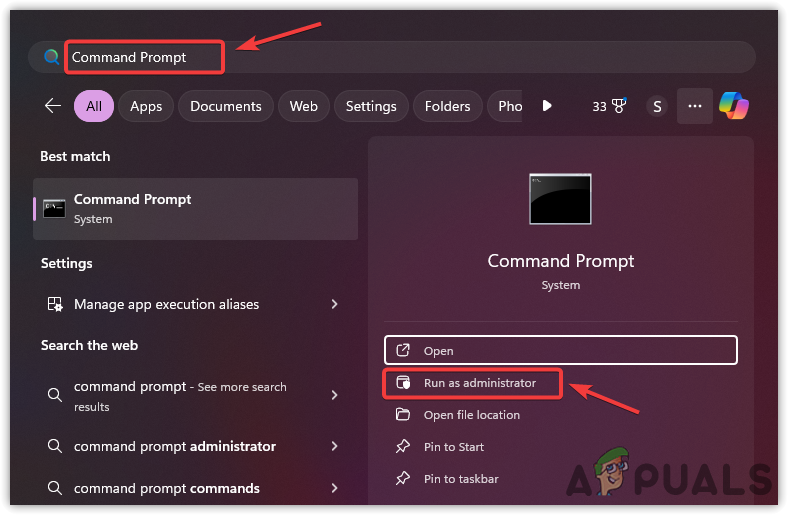Click the back arrow in search
Screen dimensions: 788x515
pyautogui.click(x=53, y=106)
